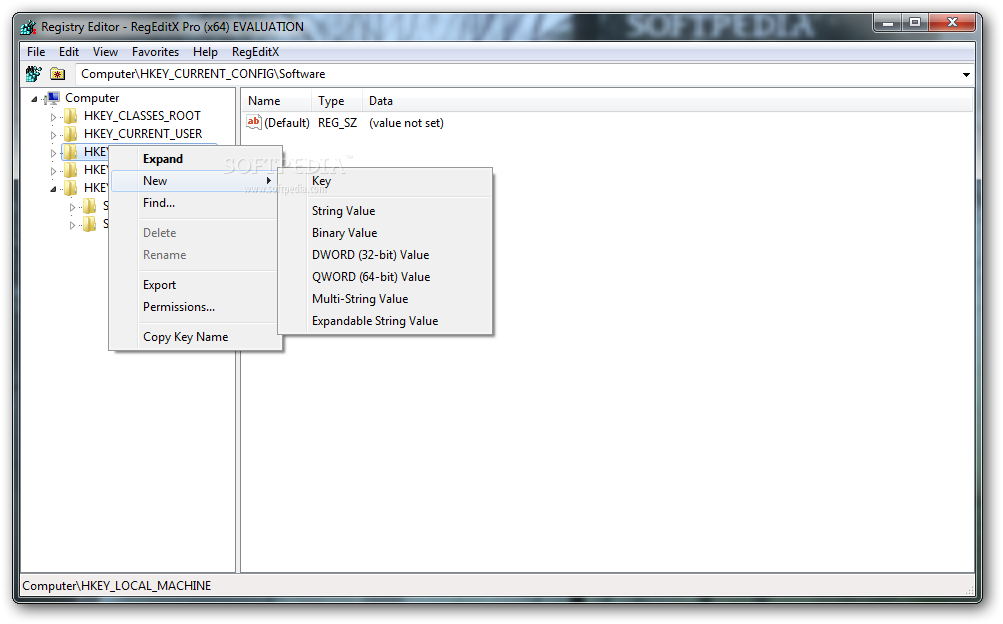Create a Multi-String Value
Image resolution: width=1003 pixels, height=624 pixels.
[x=385, y=299]
